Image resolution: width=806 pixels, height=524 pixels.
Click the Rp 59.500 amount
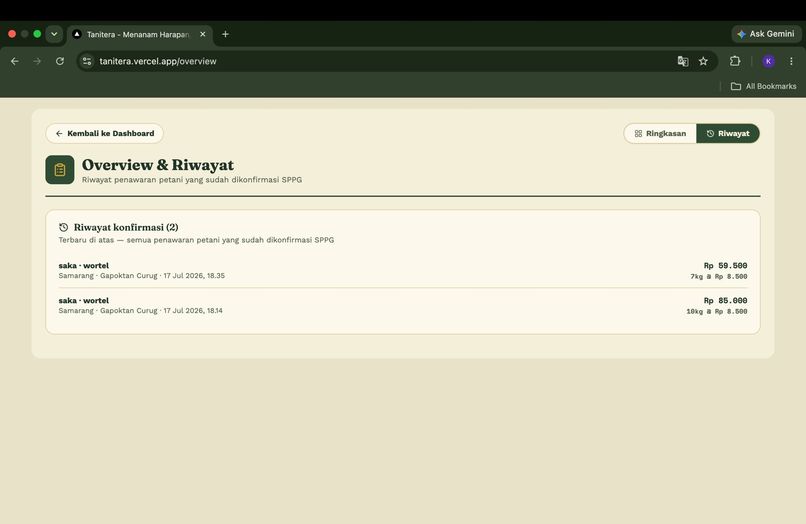[x=725, y=265]
